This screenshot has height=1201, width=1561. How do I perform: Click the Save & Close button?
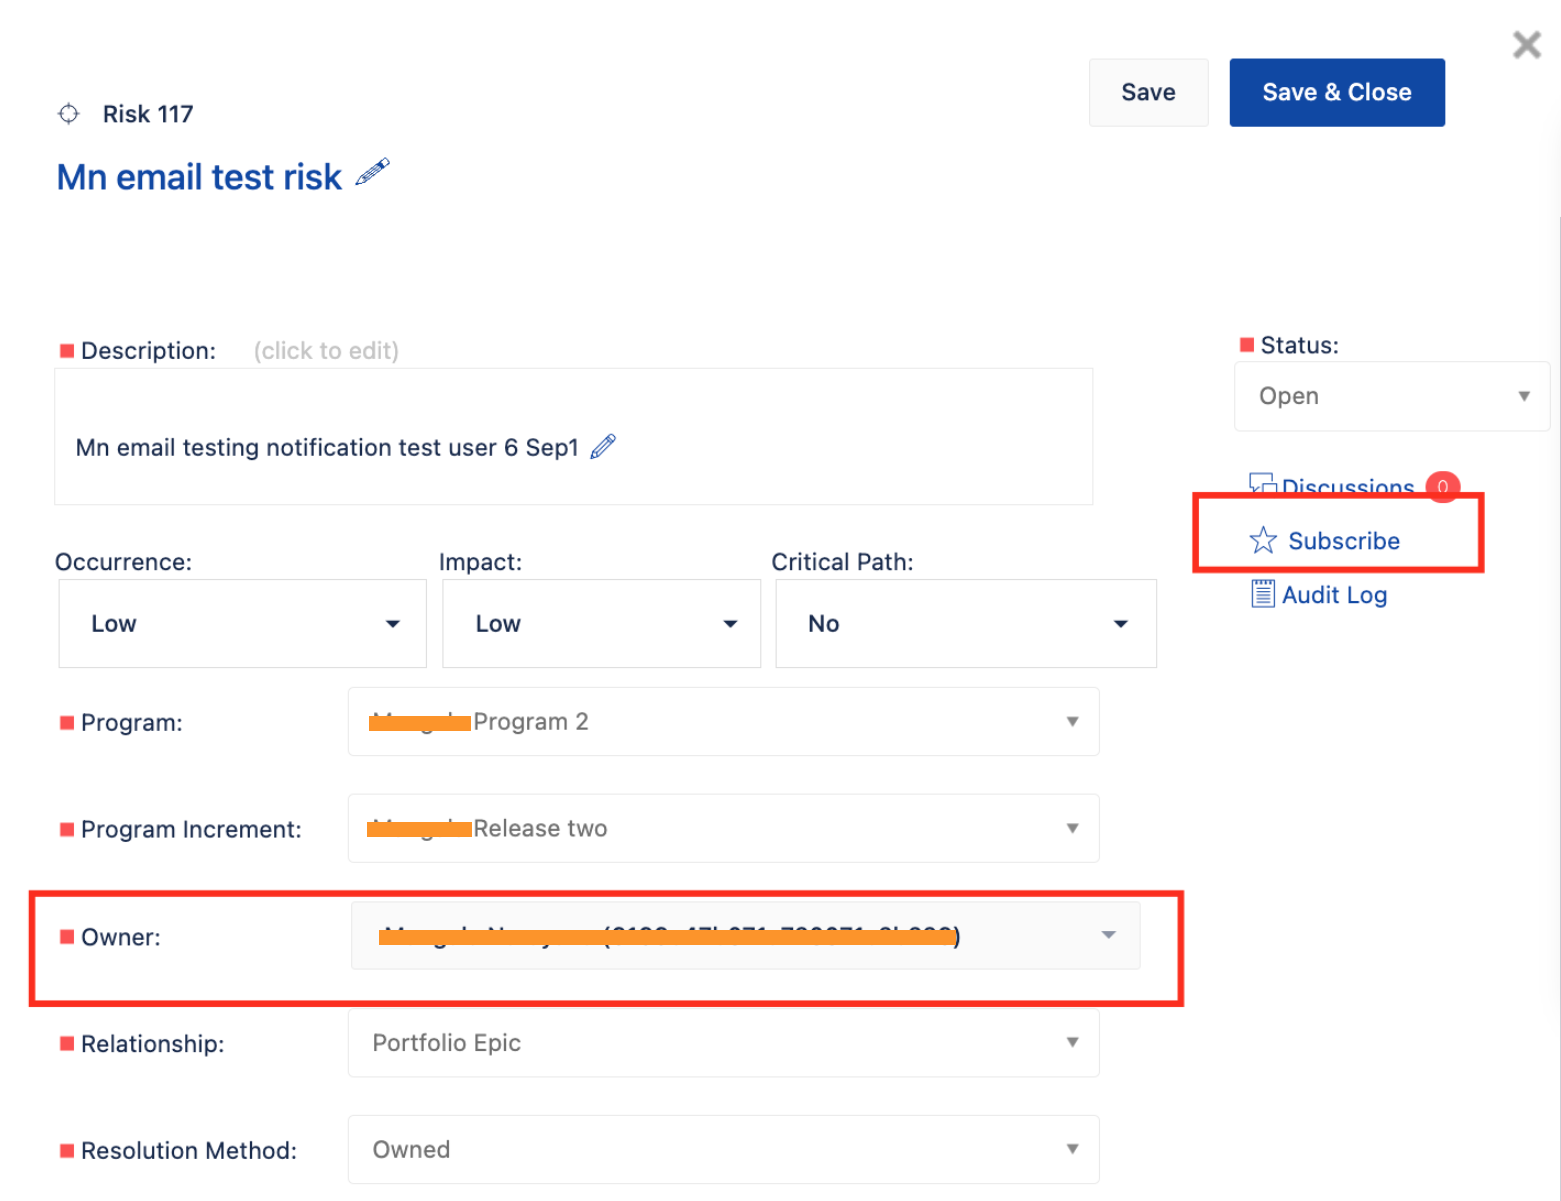(1337, 92)
